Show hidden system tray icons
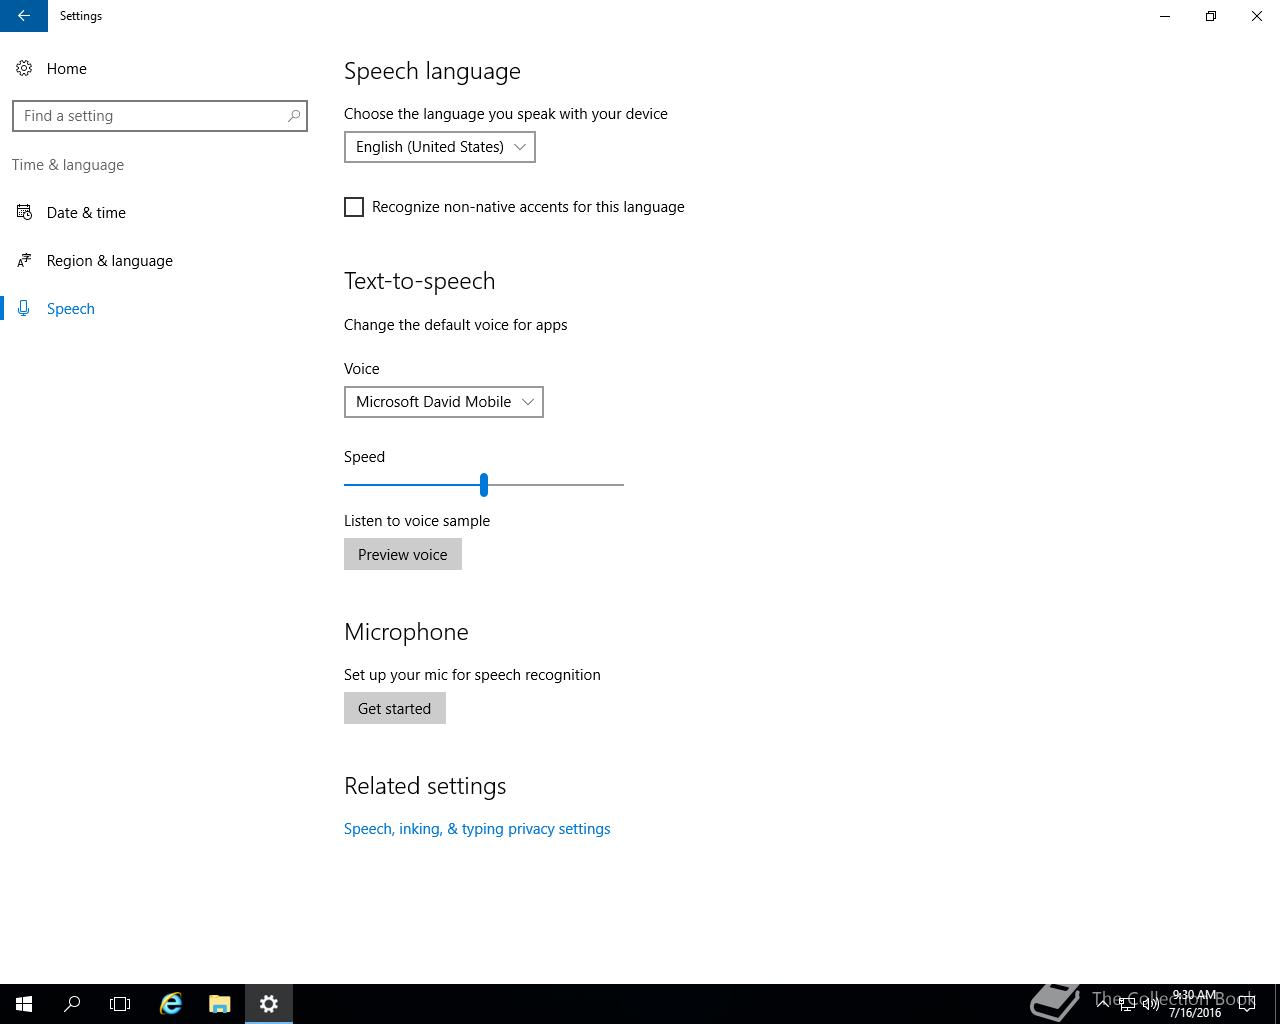This screenshot has height=1024, width=1280. 1103,1004
